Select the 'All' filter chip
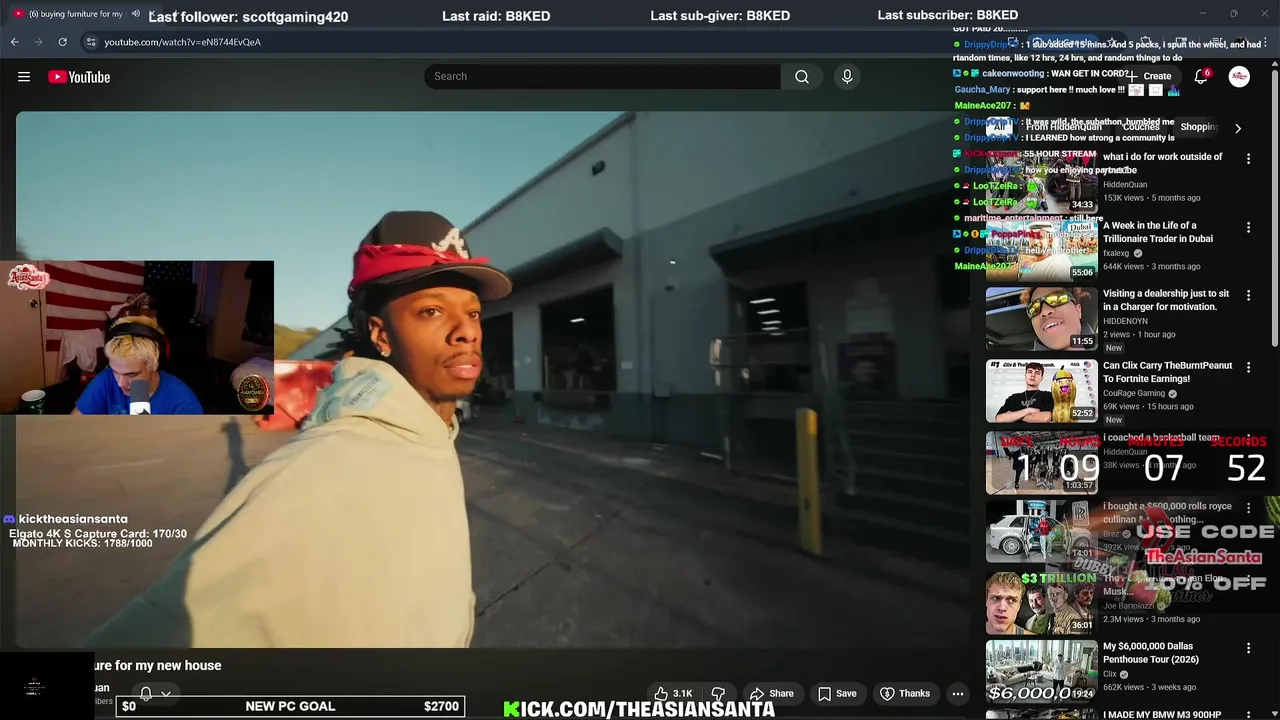1280x720 pixels. coord(999,127)
